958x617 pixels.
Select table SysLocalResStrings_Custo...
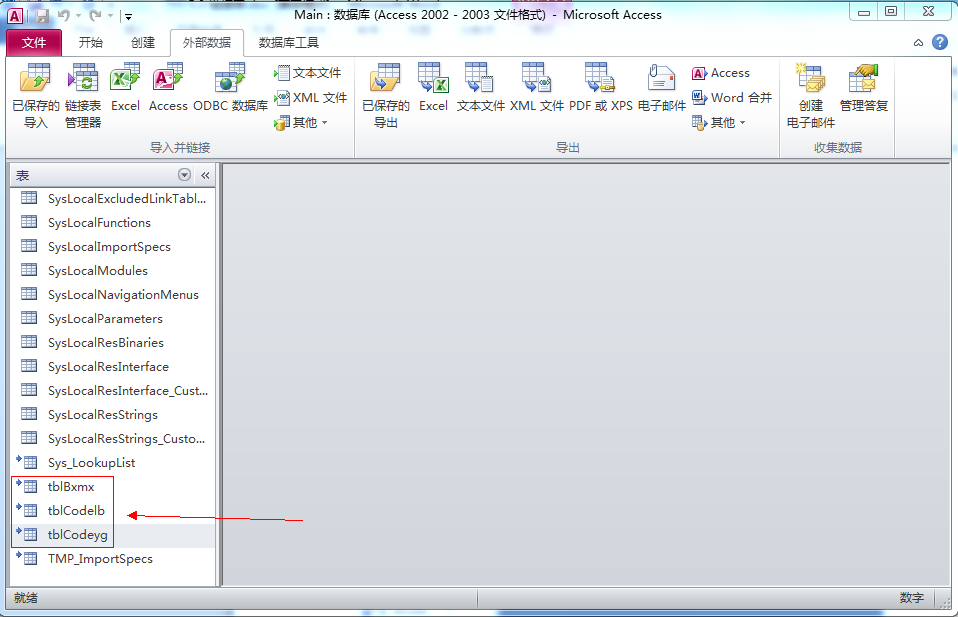tap(113, 439)
